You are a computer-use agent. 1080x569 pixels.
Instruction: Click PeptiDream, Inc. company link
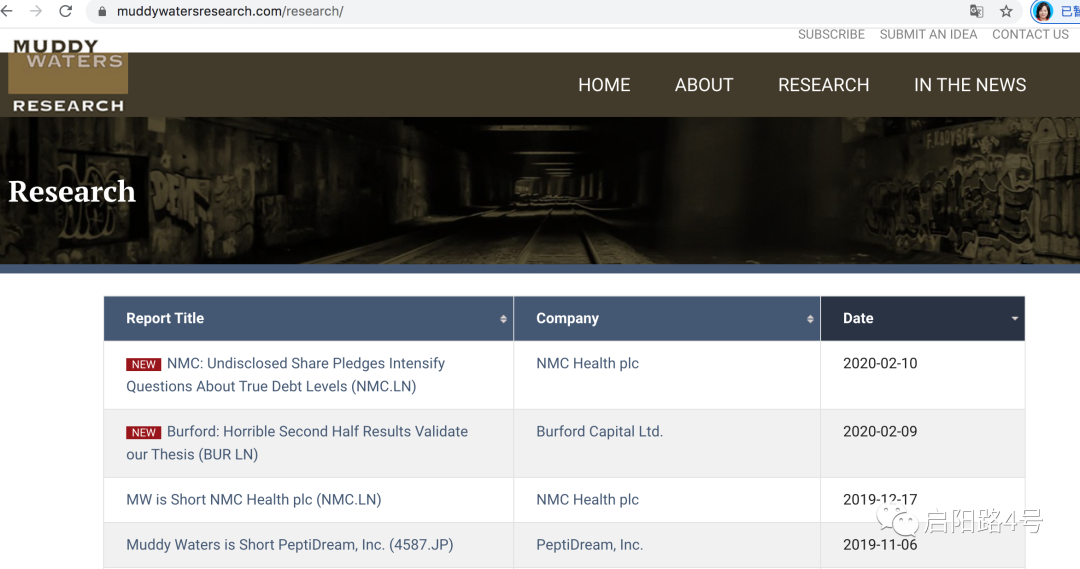click(590, 544)
